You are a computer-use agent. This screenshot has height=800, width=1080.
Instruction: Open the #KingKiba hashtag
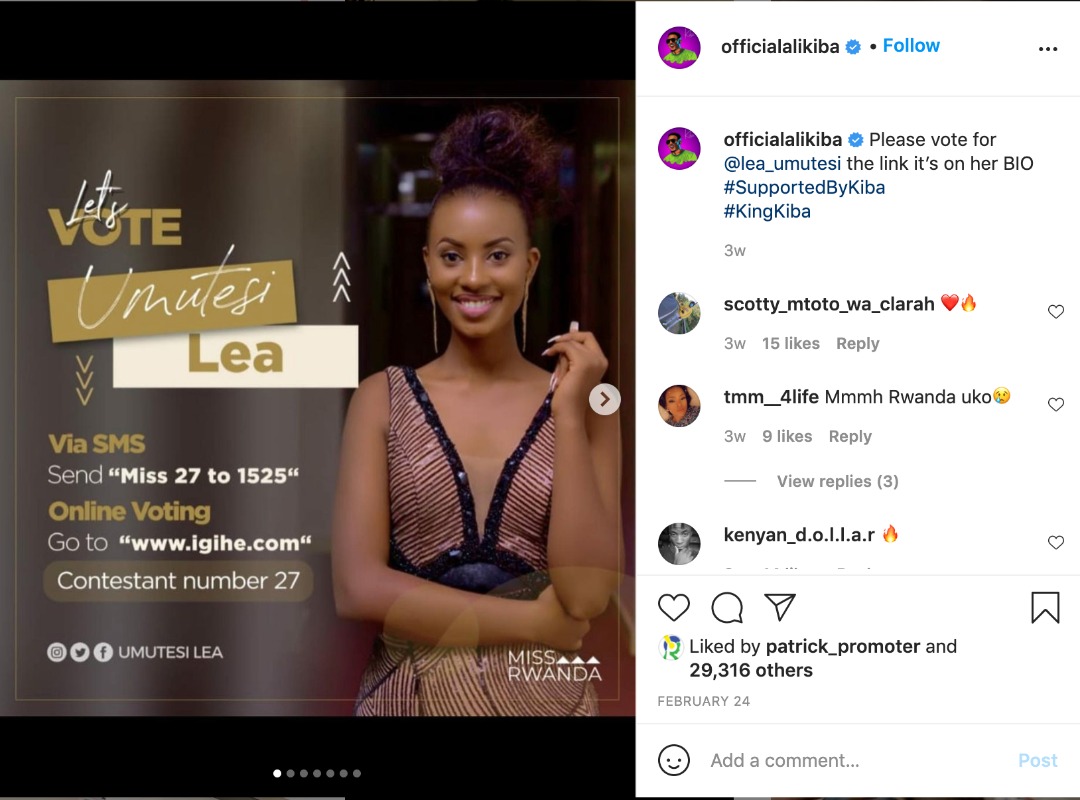pos(767,211)
